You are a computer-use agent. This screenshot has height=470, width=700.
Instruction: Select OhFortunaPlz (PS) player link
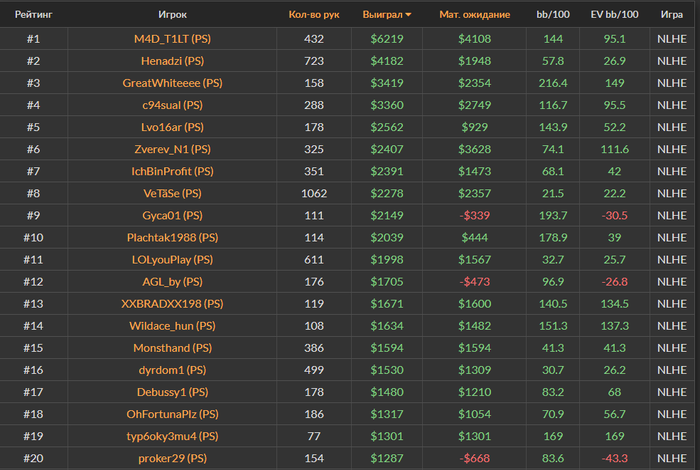point(172,414)
